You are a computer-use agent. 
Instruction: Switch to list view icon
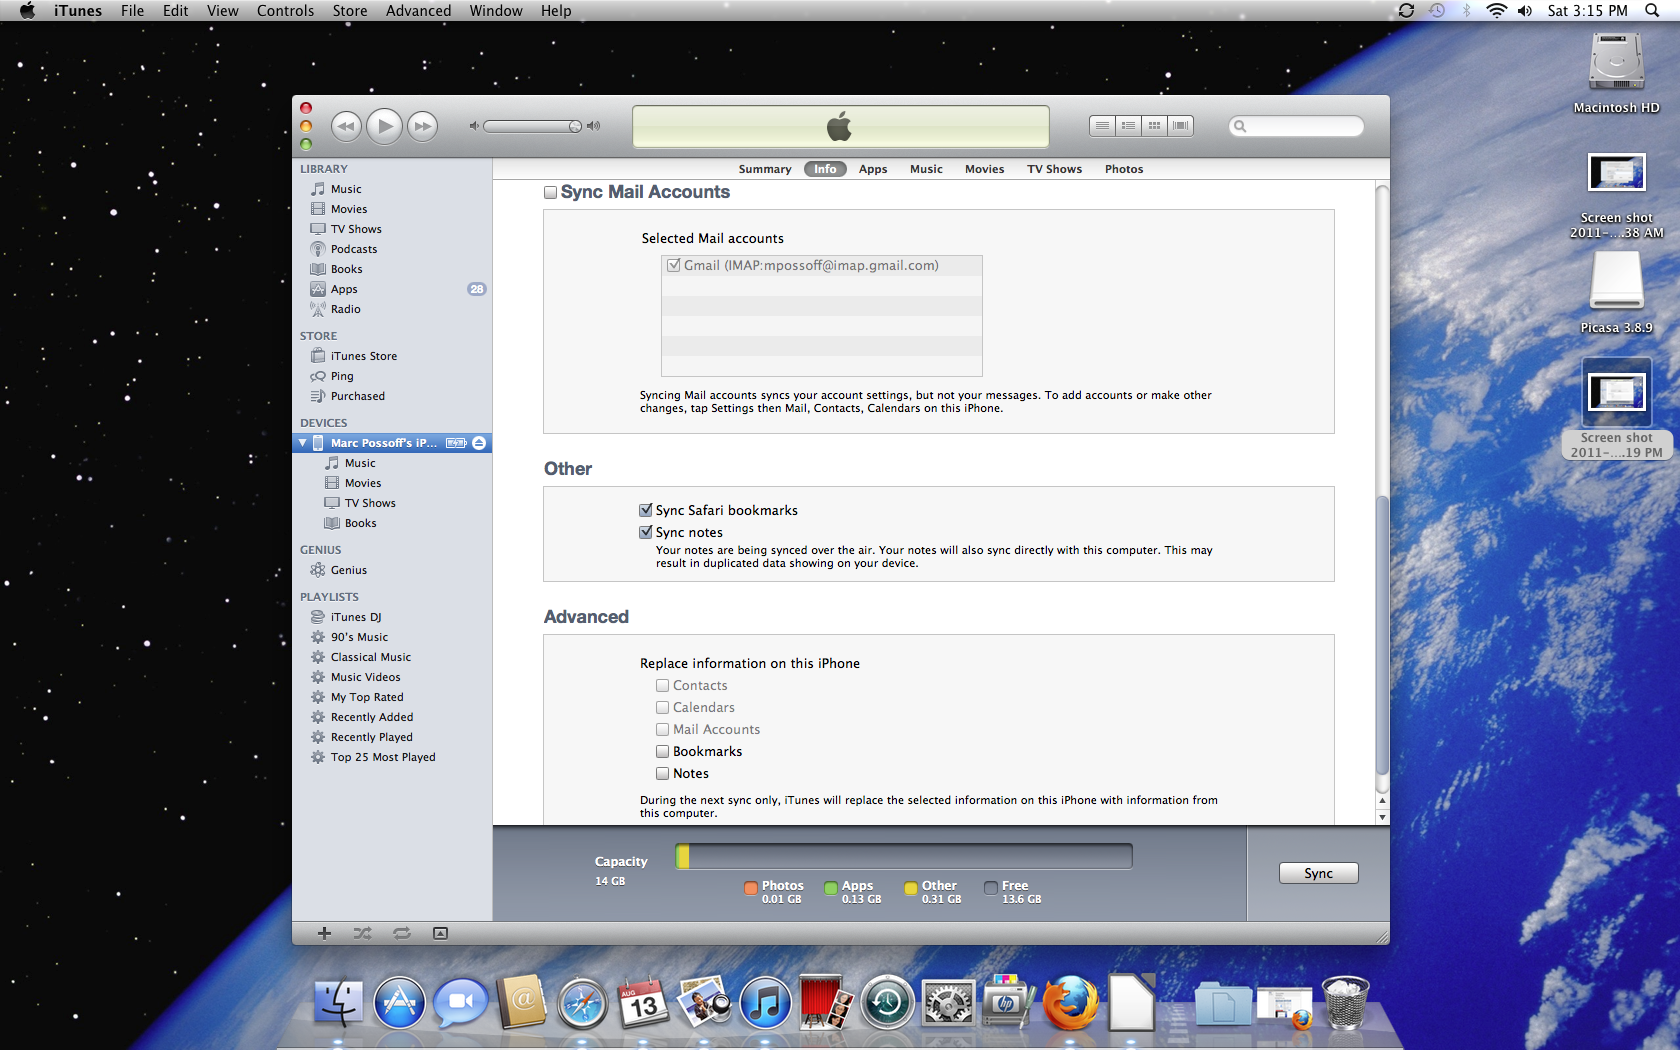click(1102, 126)
